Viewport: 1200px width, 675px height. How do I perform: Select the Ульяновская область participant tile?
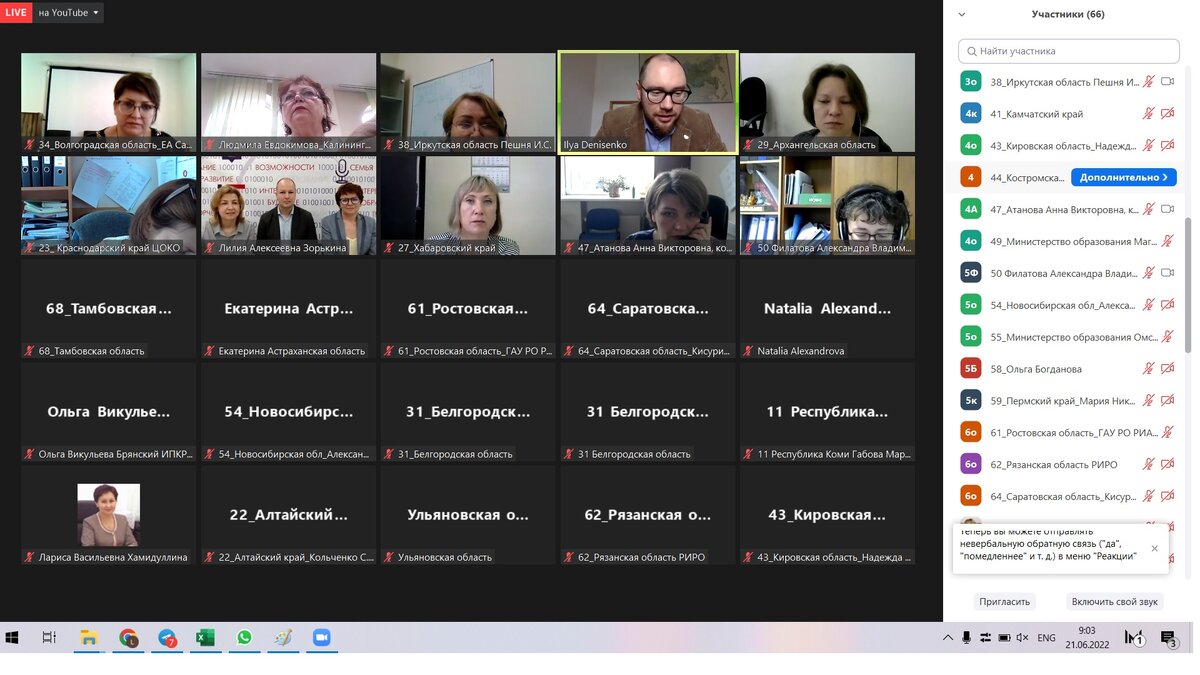(x=468, y=515)
